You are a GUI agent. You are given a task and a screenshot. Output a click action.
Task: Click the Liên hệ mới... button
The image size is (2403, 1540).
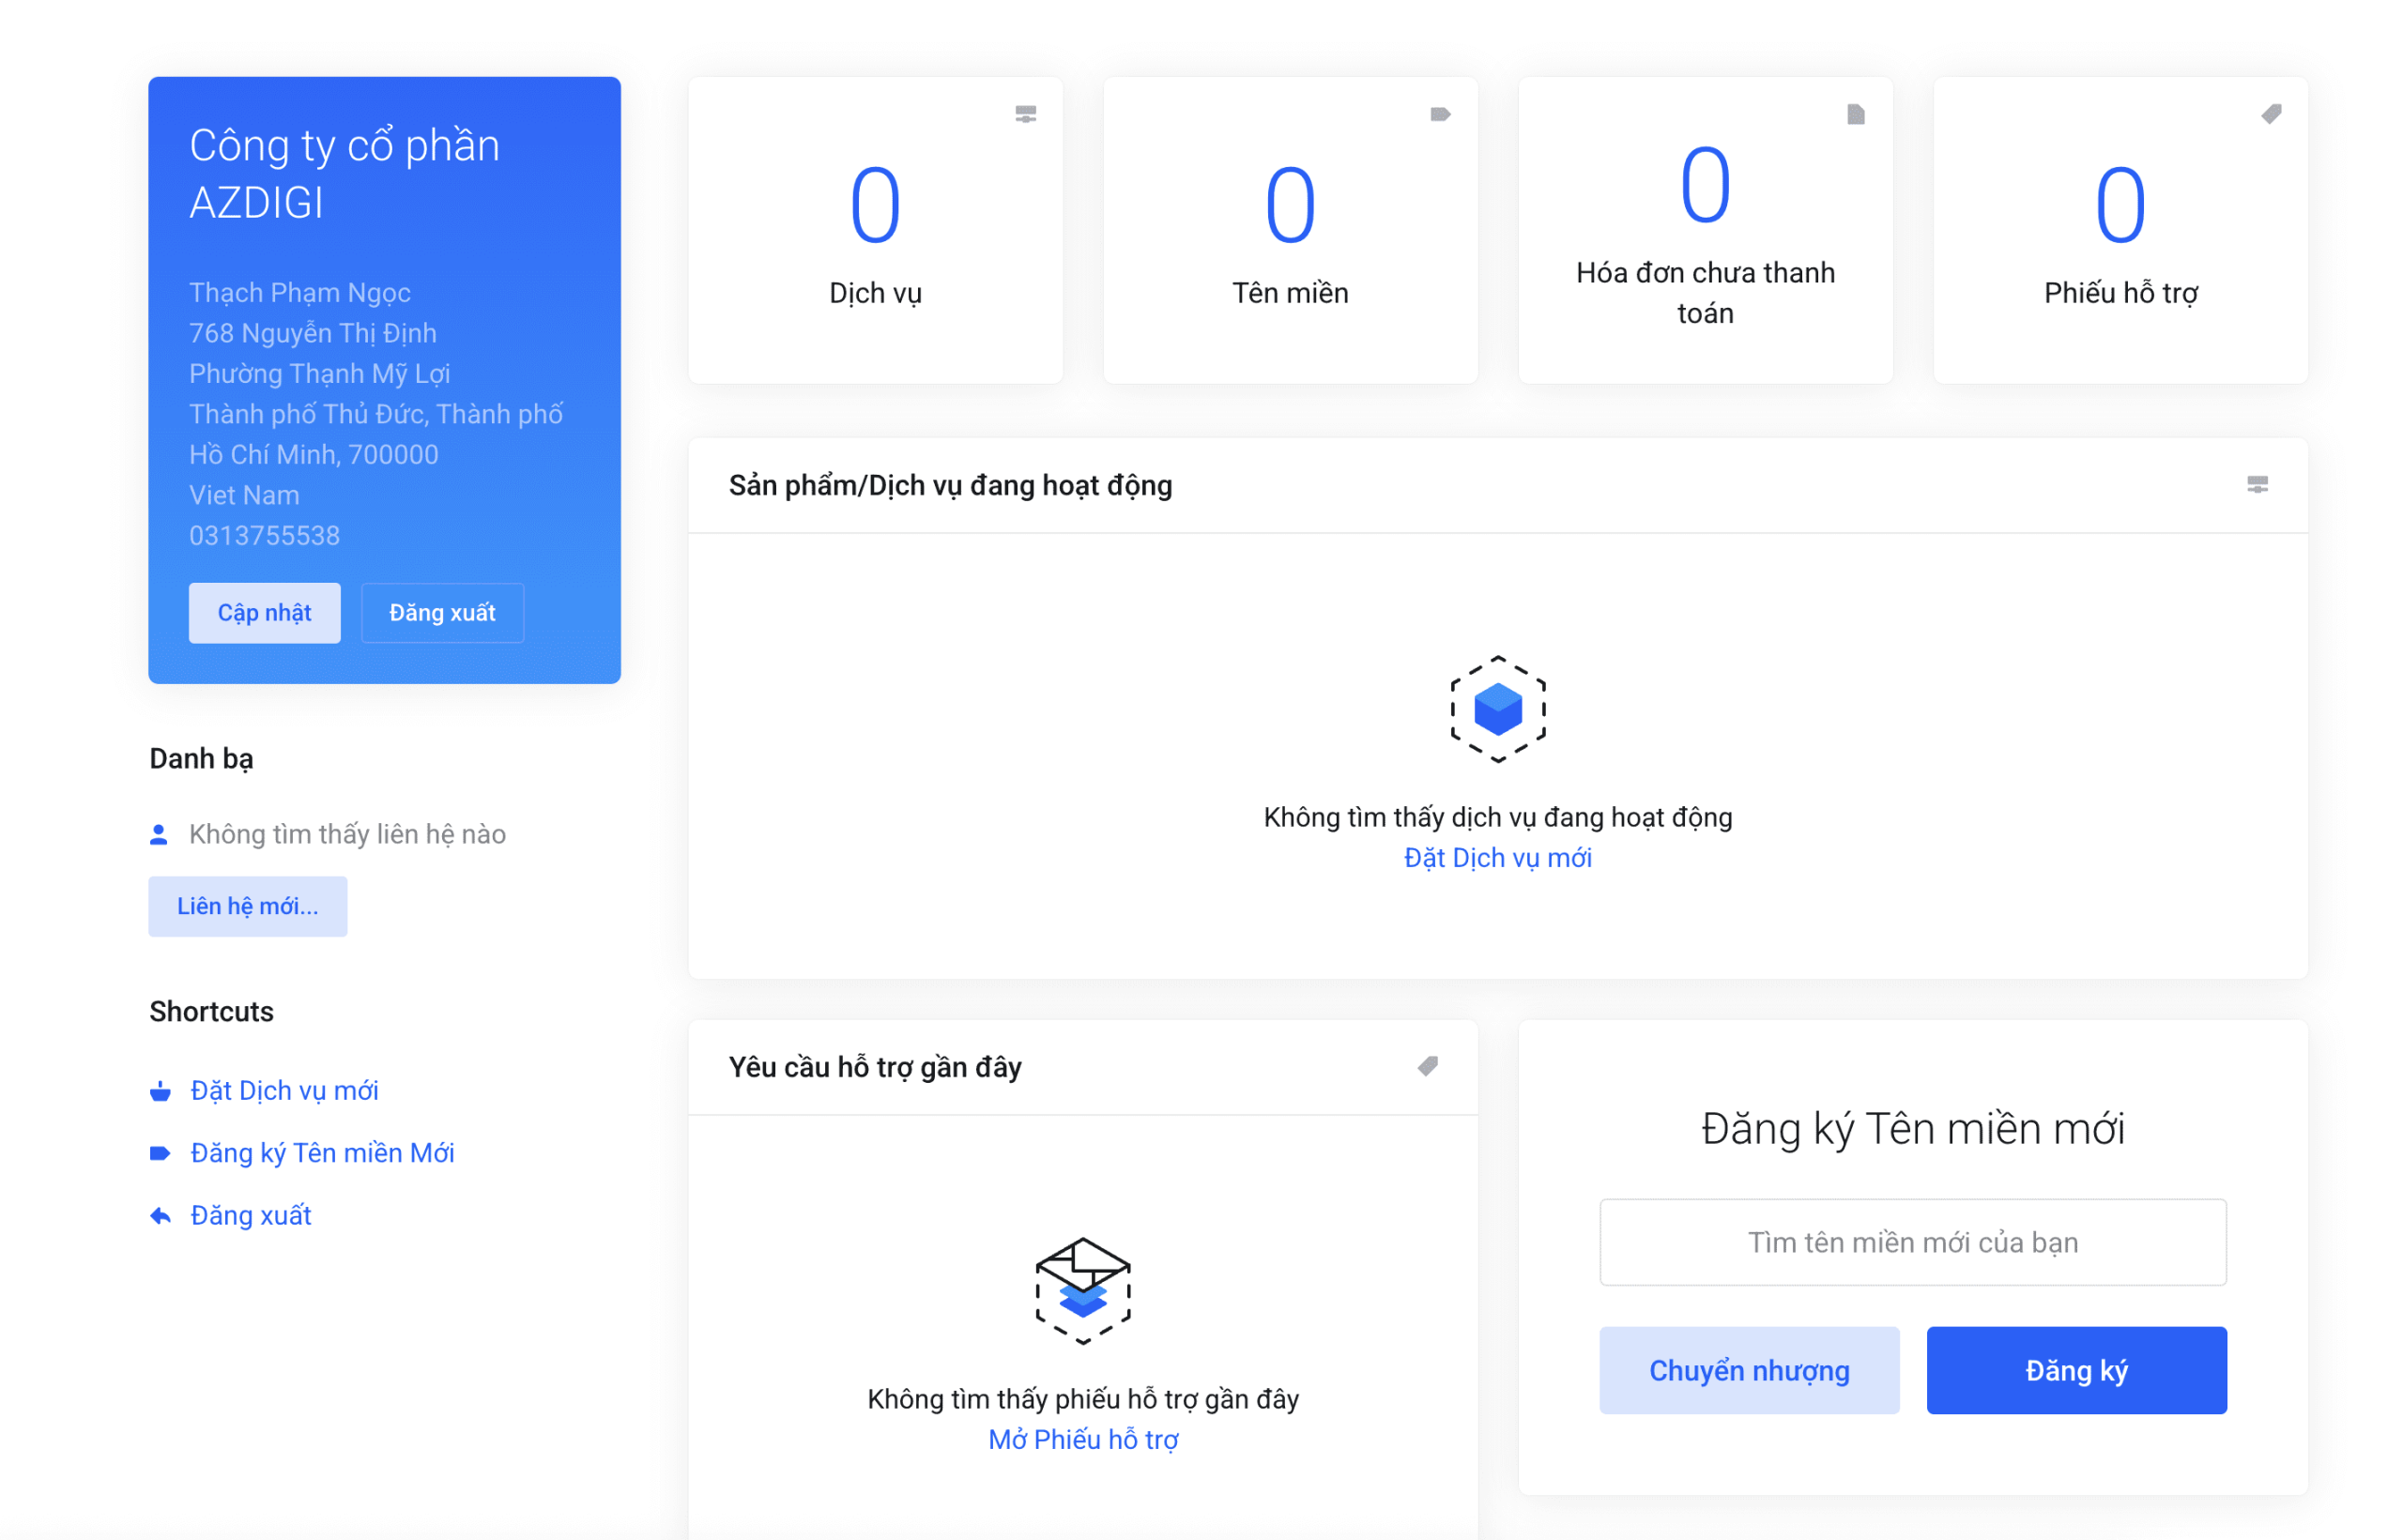(247, 906)
